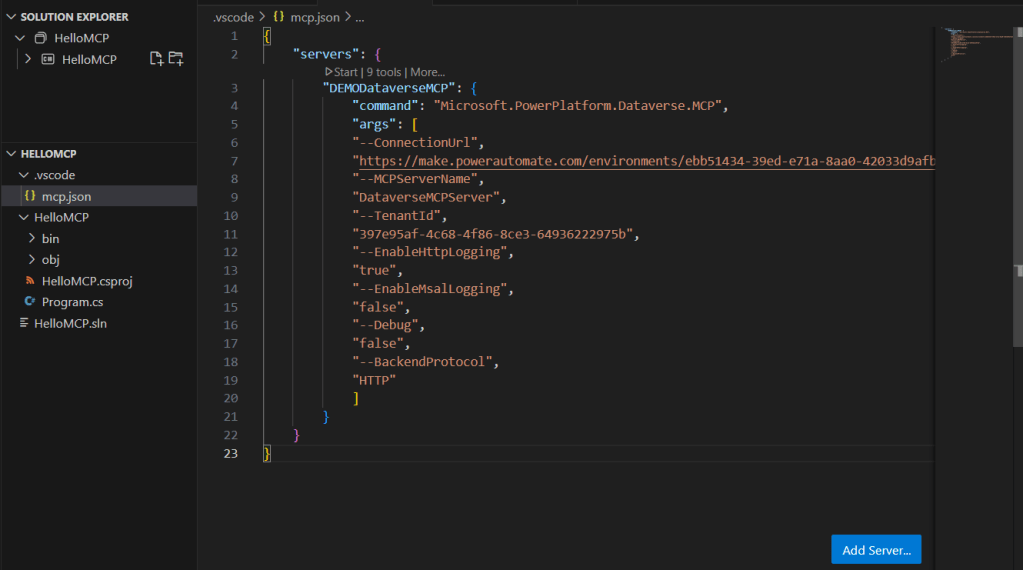Collapse the .vscode folder
This screenshot has height=570, width=1023.
point(25,175)
